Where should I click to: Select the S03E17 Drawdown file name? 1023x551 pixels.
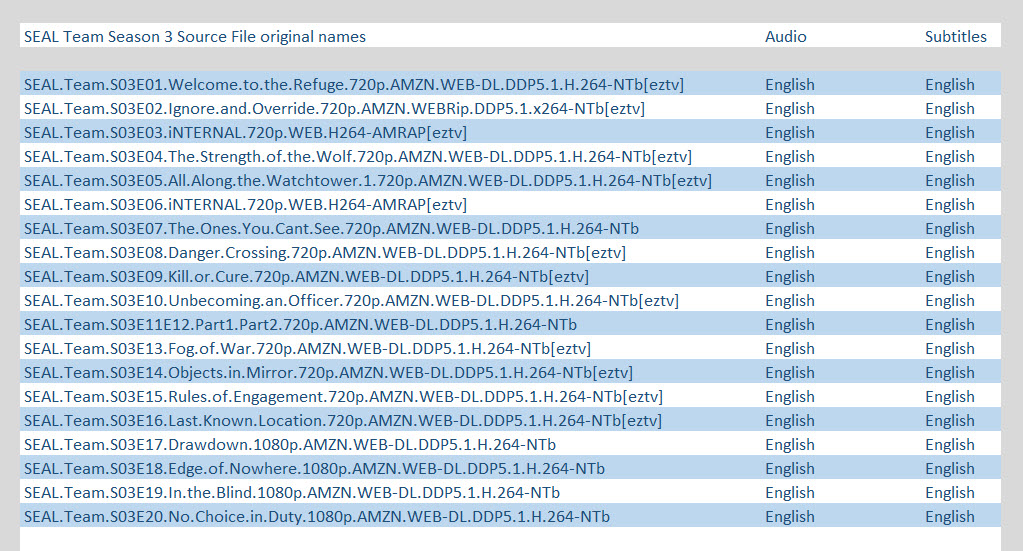pos(290,445)
